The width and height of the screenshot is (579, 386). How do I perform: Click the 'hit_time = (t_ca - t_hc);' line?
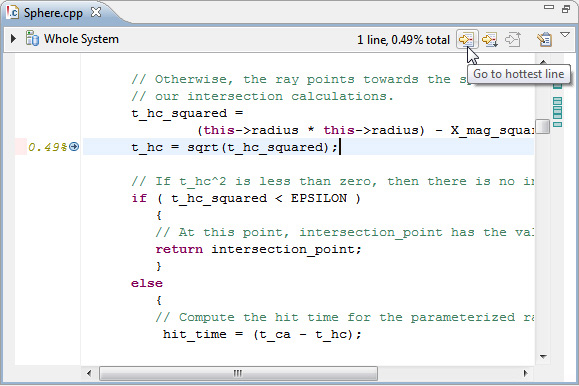coord(262,334)
